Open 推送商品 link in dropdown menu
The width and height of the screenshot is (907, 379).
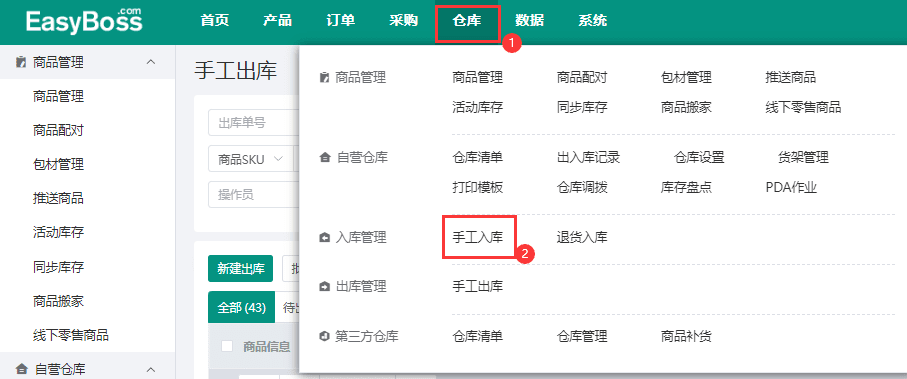[791, 77]
